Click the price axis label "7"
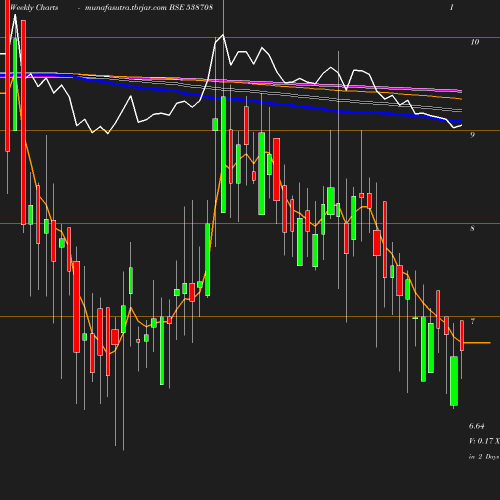 point(472,321)
